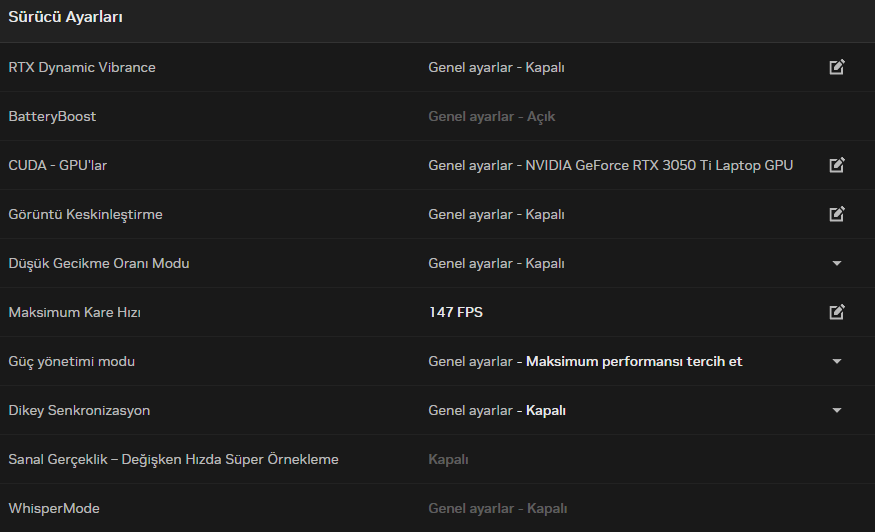The image size is (875, 532).
Task: Open the CUDA - GPU'lar edit icon
Action: point(837,165)
